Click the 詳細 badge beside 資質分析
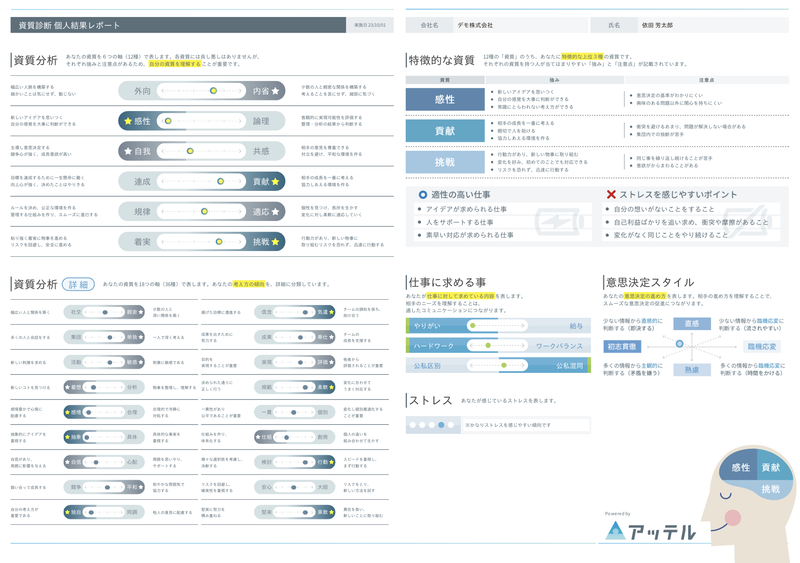 click(78, 285)
